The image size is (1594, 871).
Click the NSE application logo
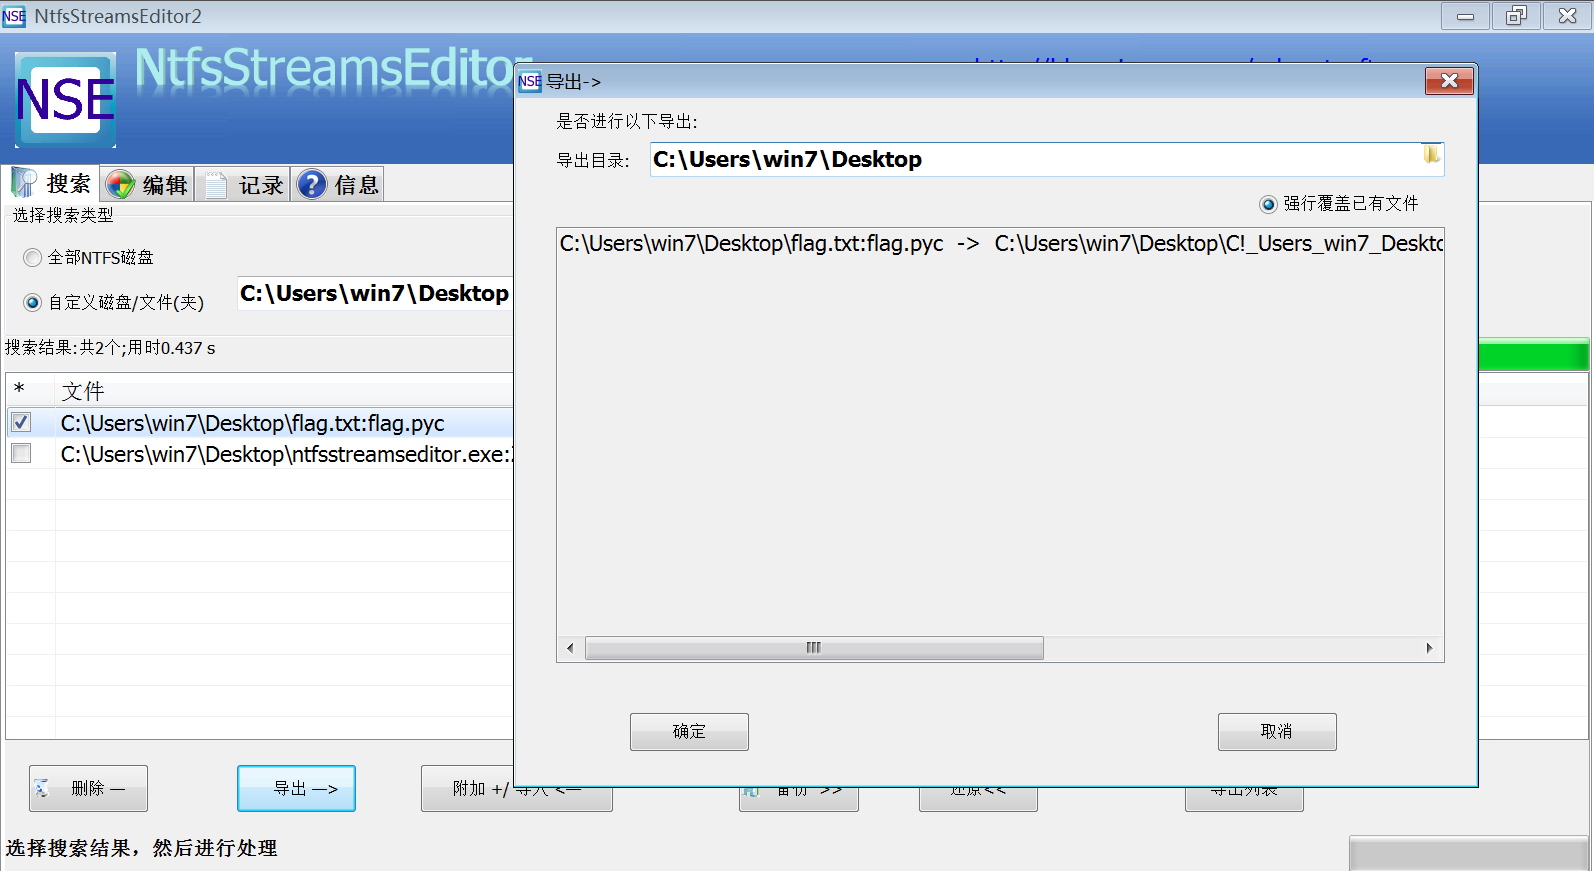point(66,100)
